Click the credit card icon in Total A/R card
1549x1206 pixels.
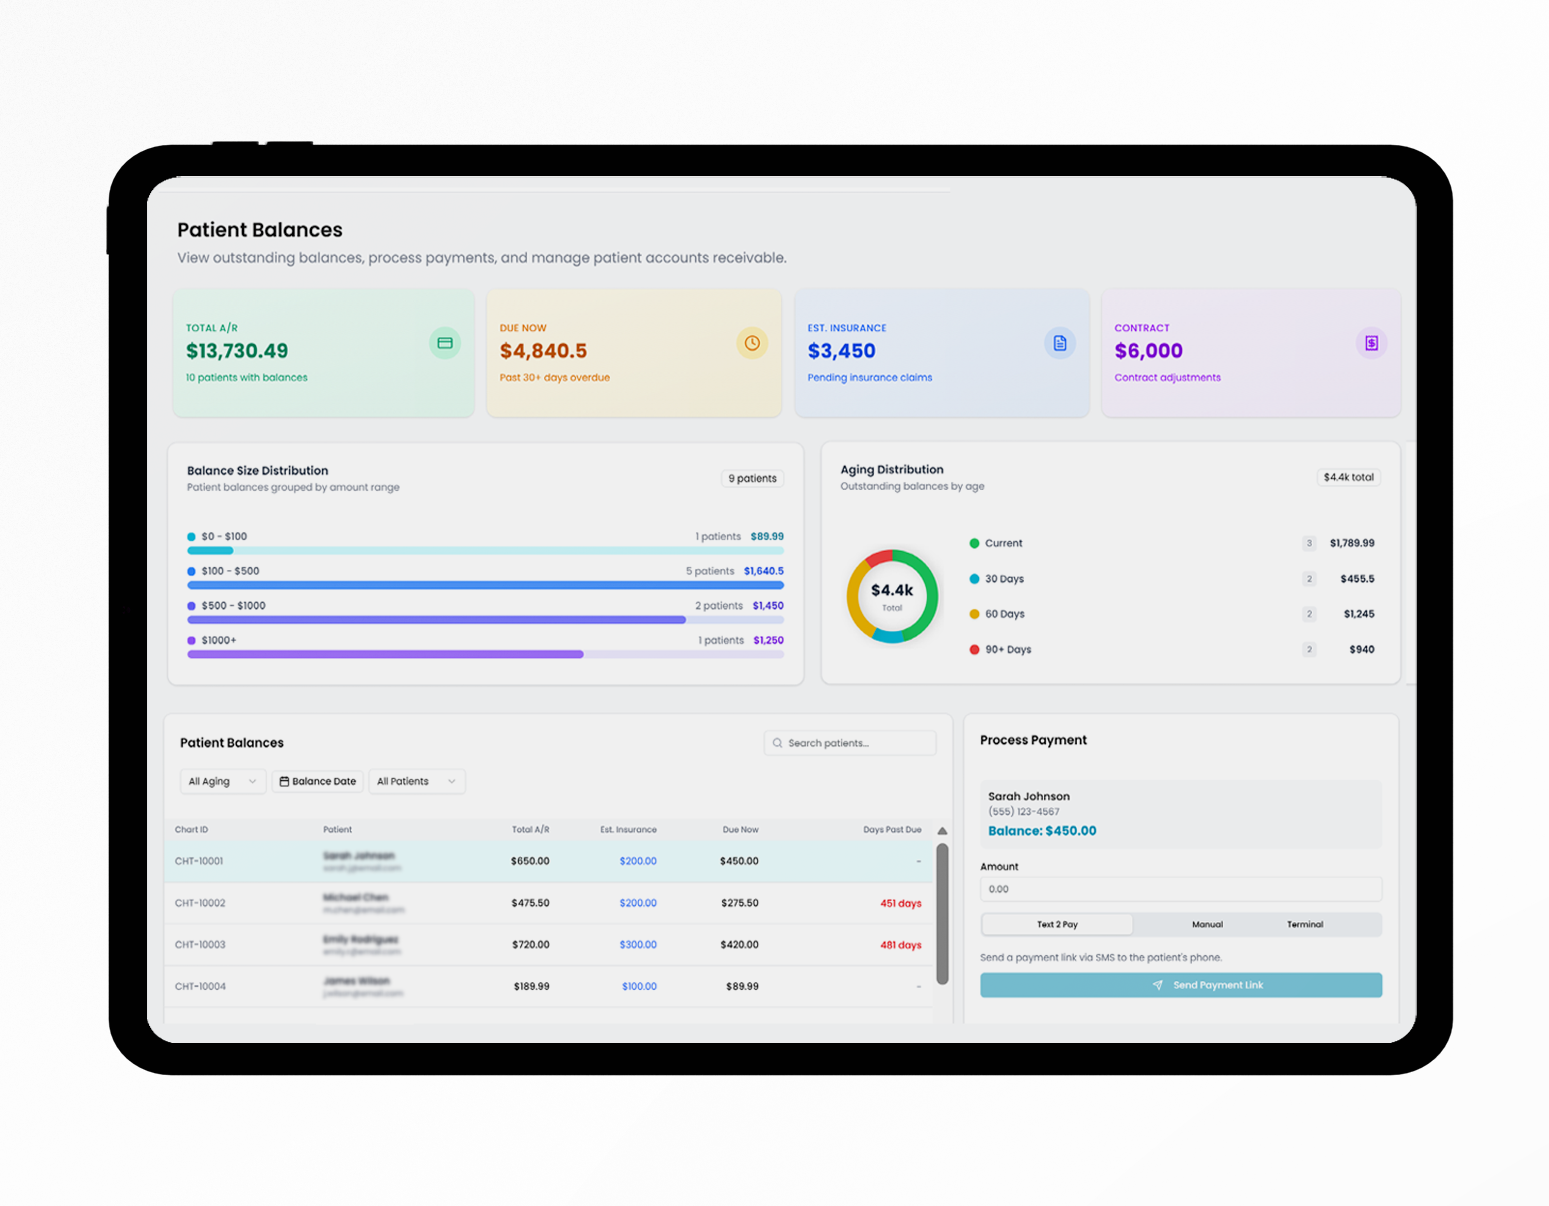pyautogui.click(x=445, y=343)
